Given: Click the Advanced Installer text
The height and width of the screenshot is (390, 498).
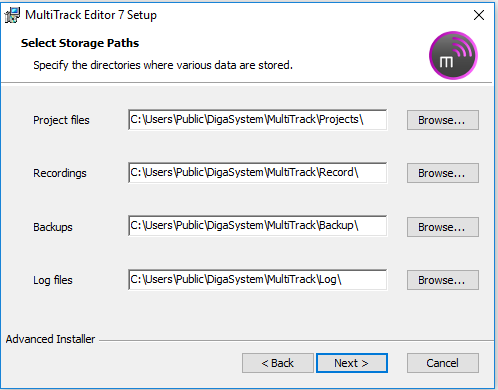Looking at the screenshot, I should 50,339.
